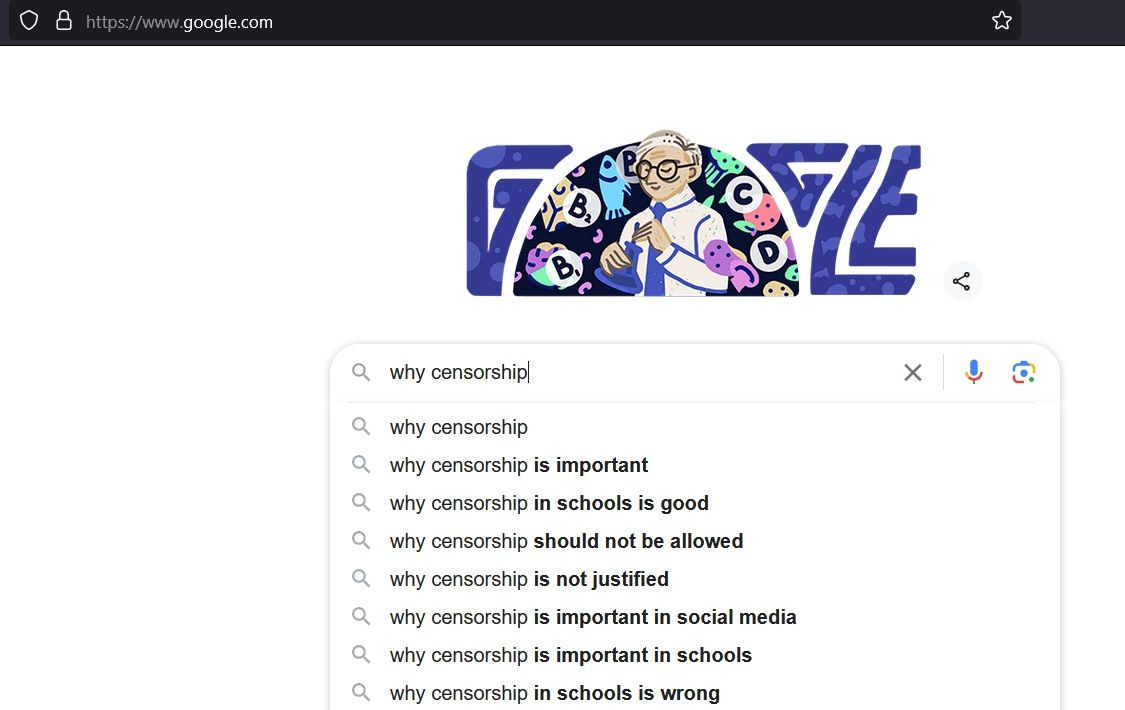Screen dimensions: 1125x710
Task: Click the padlock icon in the address bar
Action: click(x=64, y=20)
